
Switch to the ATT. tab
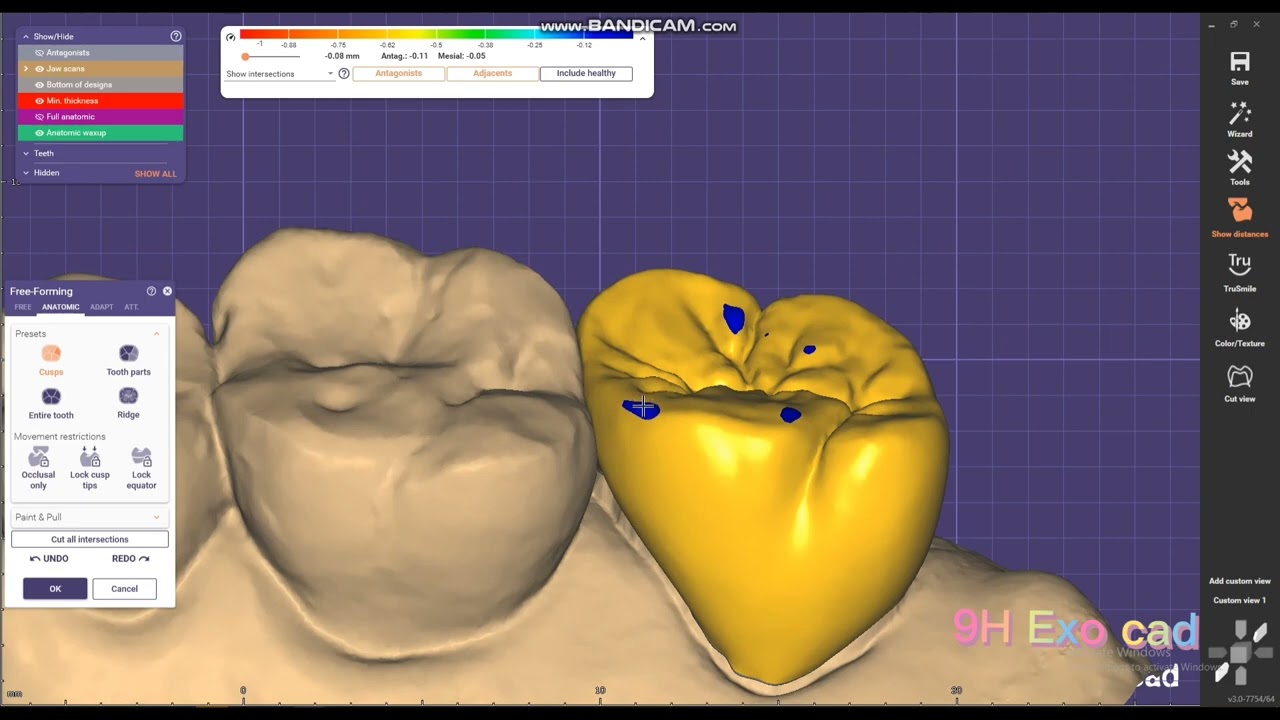tap(131, 307)
